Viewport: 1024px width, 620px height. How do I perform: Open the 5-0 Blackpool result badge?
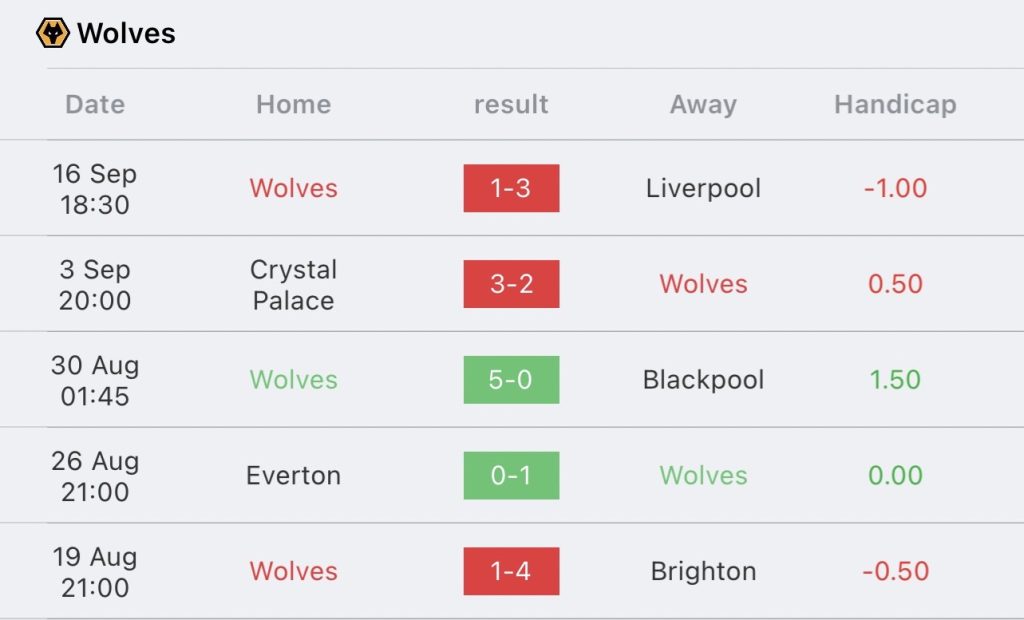[x=511, y=380]
